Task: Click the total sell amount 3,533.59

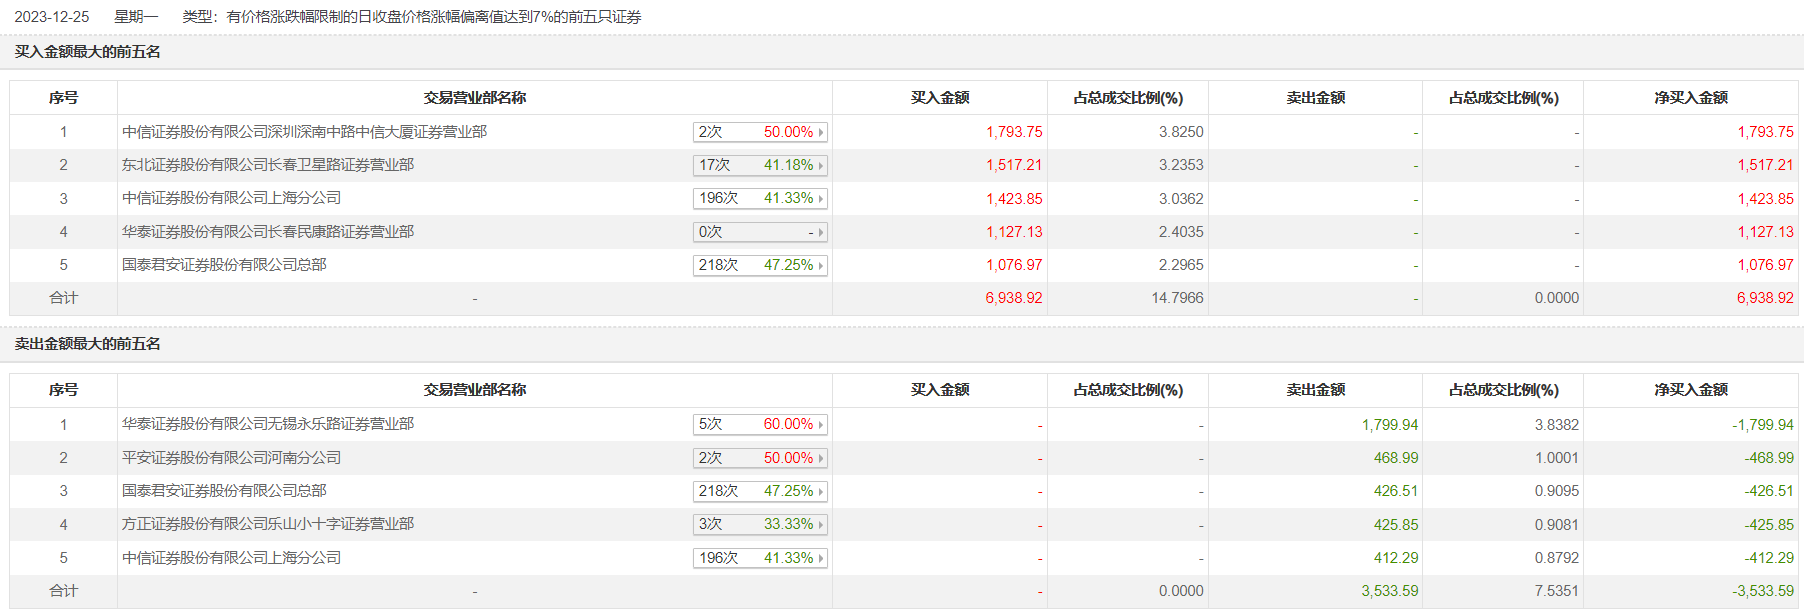Action: coord(1390,591)
